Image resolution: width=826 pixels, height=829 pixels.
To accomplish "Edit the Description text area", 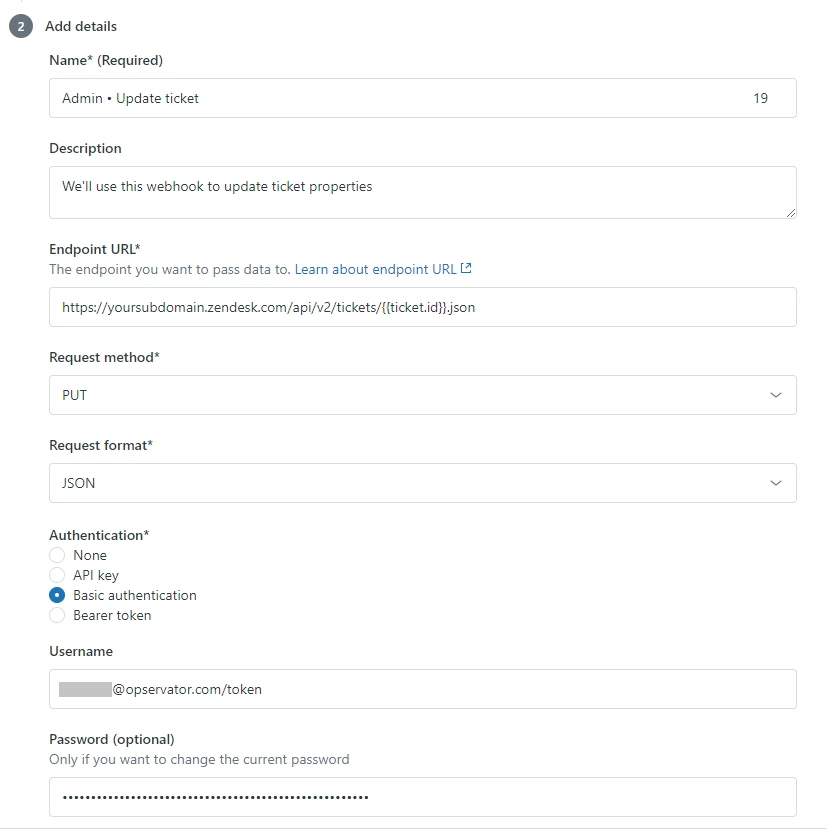I will [422, 192].
